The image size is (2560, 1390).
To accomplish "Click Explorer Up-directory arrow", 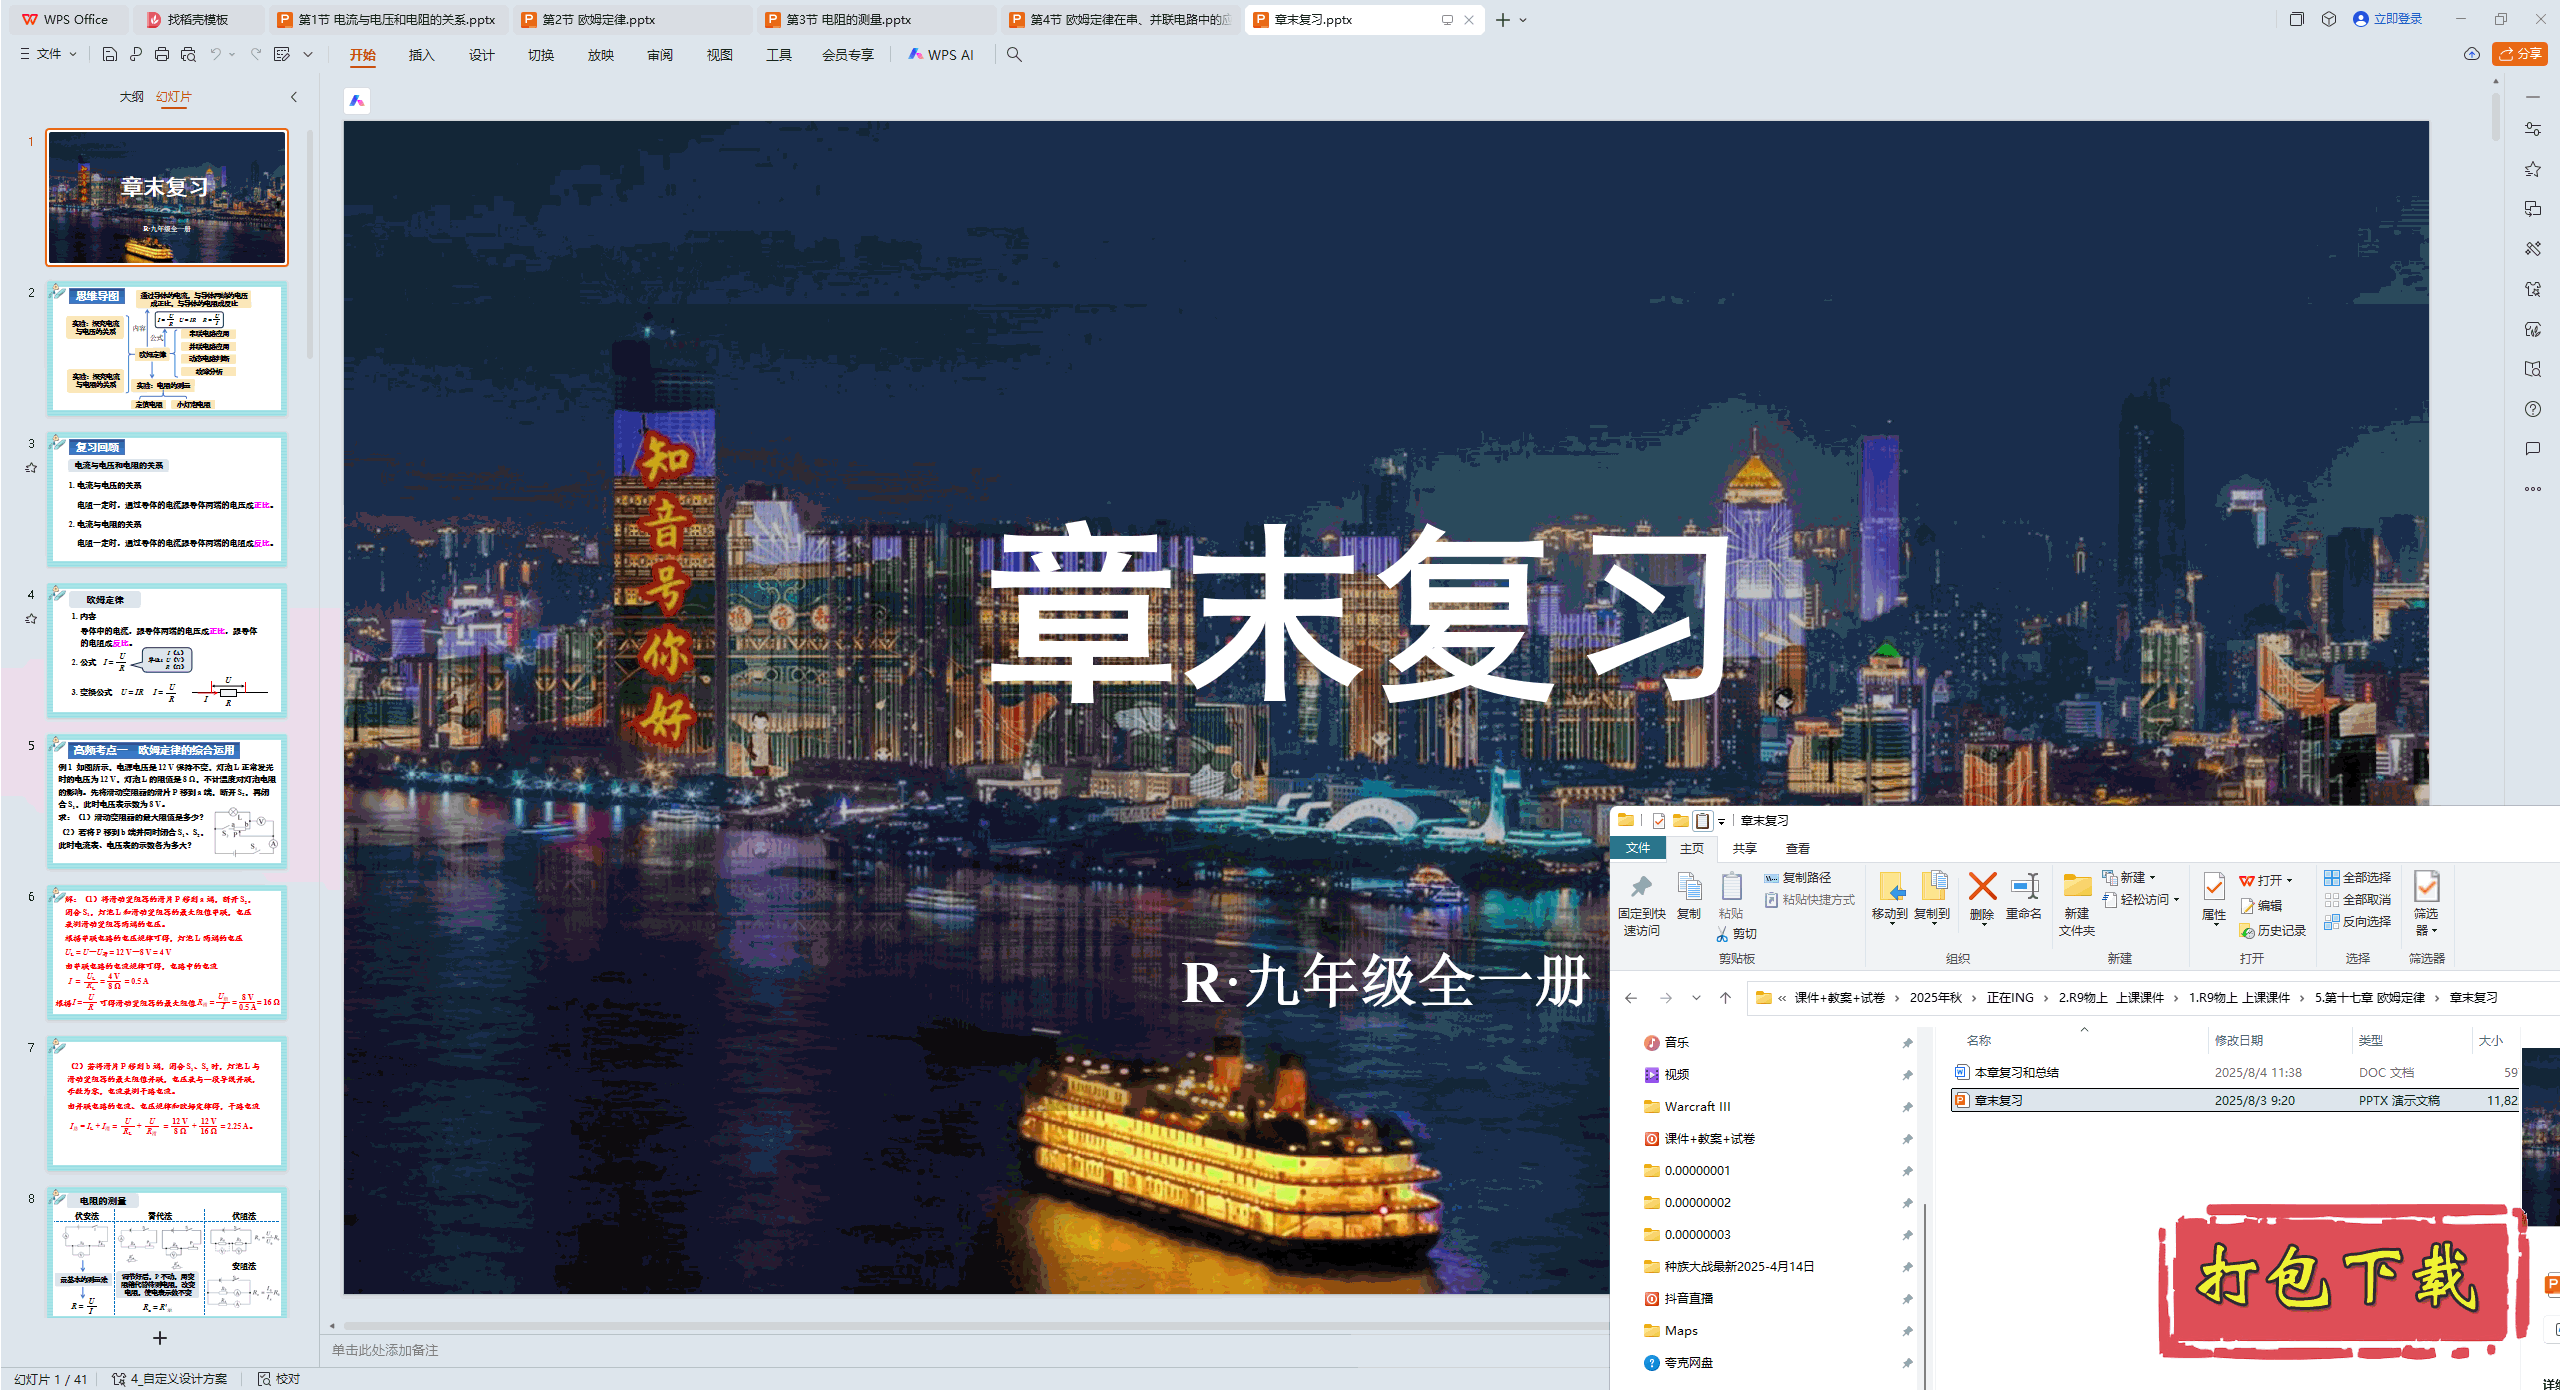I will pos(1726,997).
